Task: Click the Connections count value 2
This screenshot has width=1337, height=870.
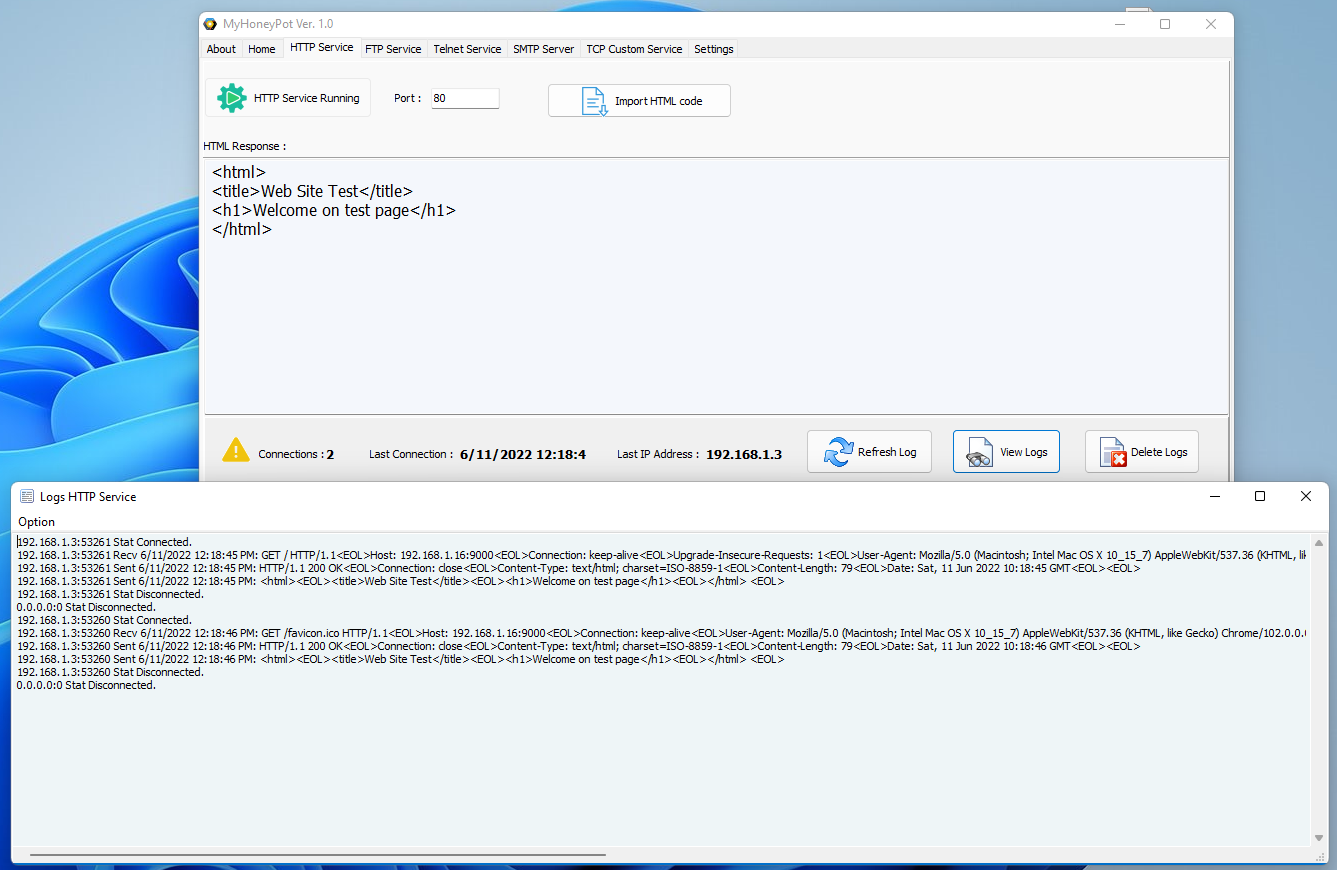Action: 330,454
